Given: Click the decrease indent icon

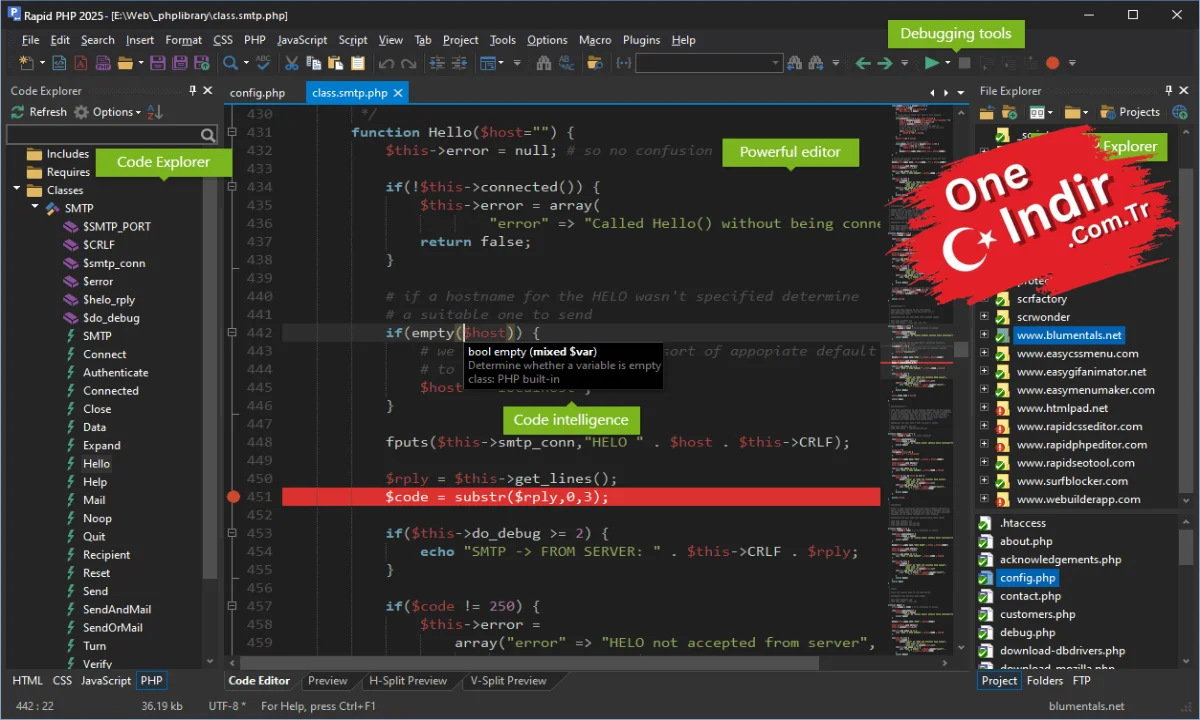Looking at the screenshot, I should (x=458, y=63).
